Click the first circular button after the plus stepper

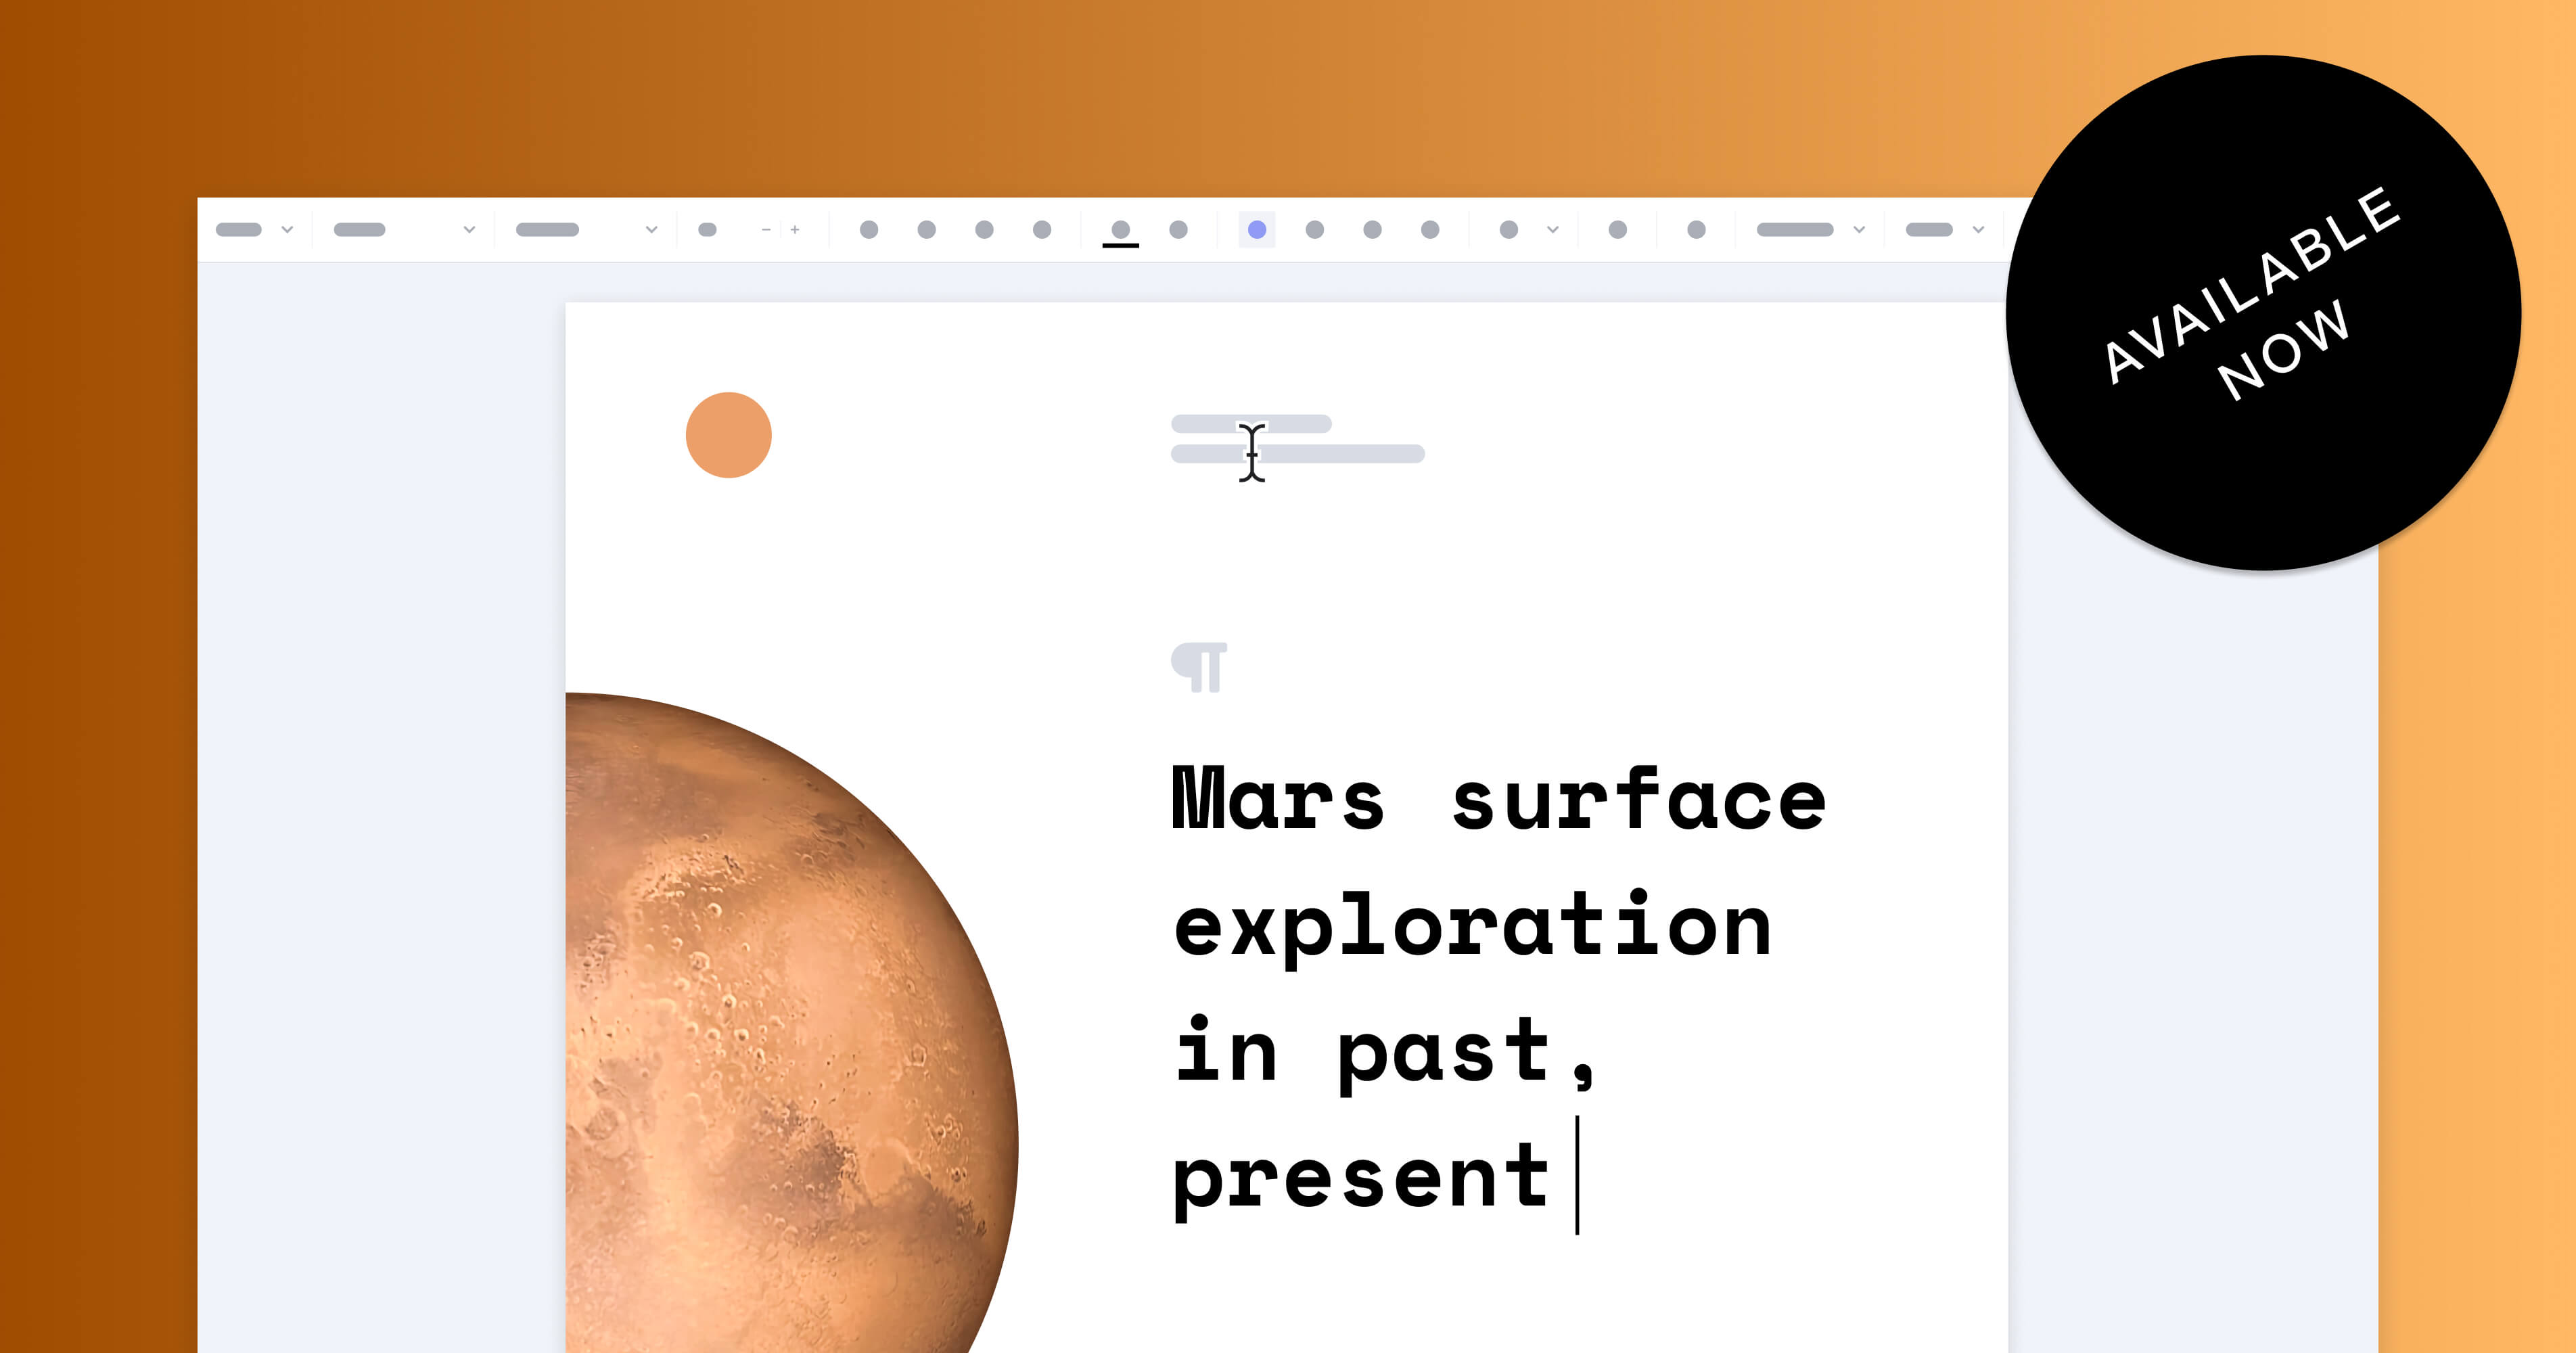[869, 230]
